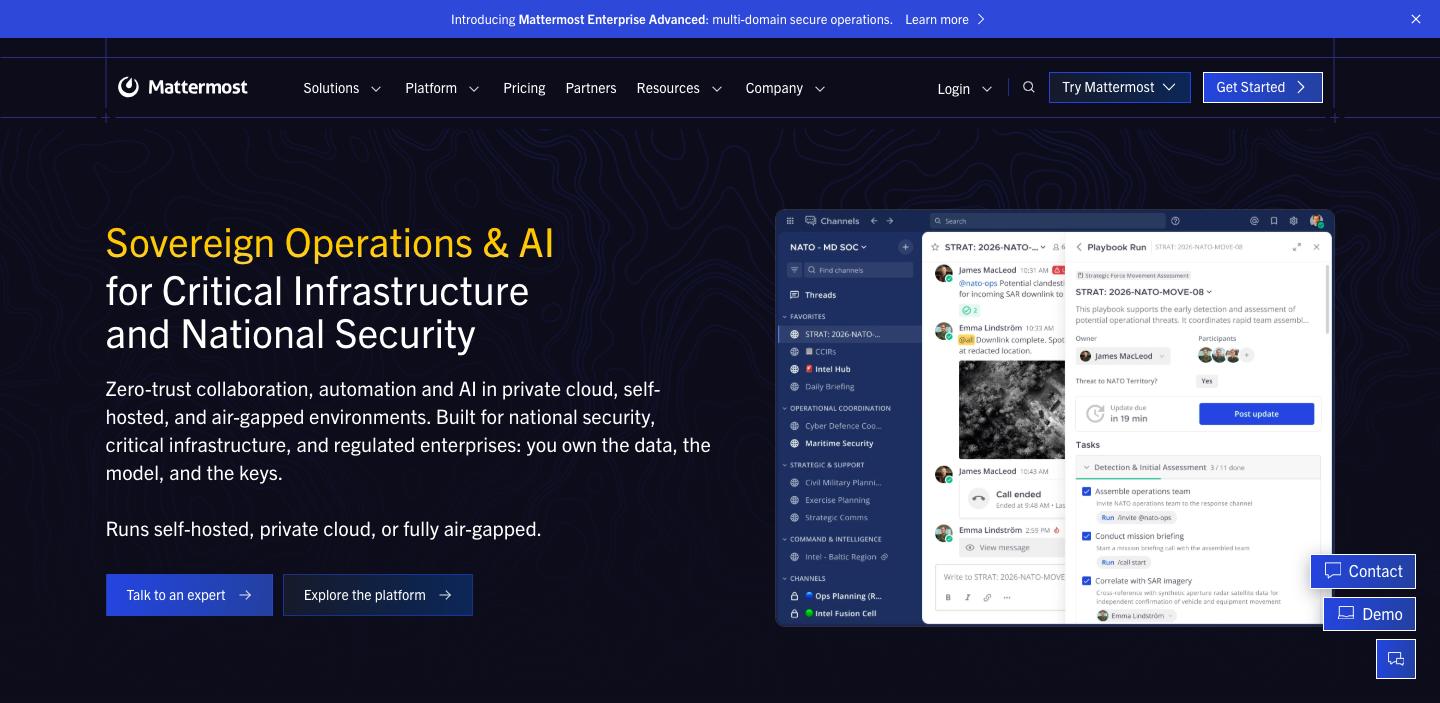Open settings gear icon in app header

(x=1293, y=221)
